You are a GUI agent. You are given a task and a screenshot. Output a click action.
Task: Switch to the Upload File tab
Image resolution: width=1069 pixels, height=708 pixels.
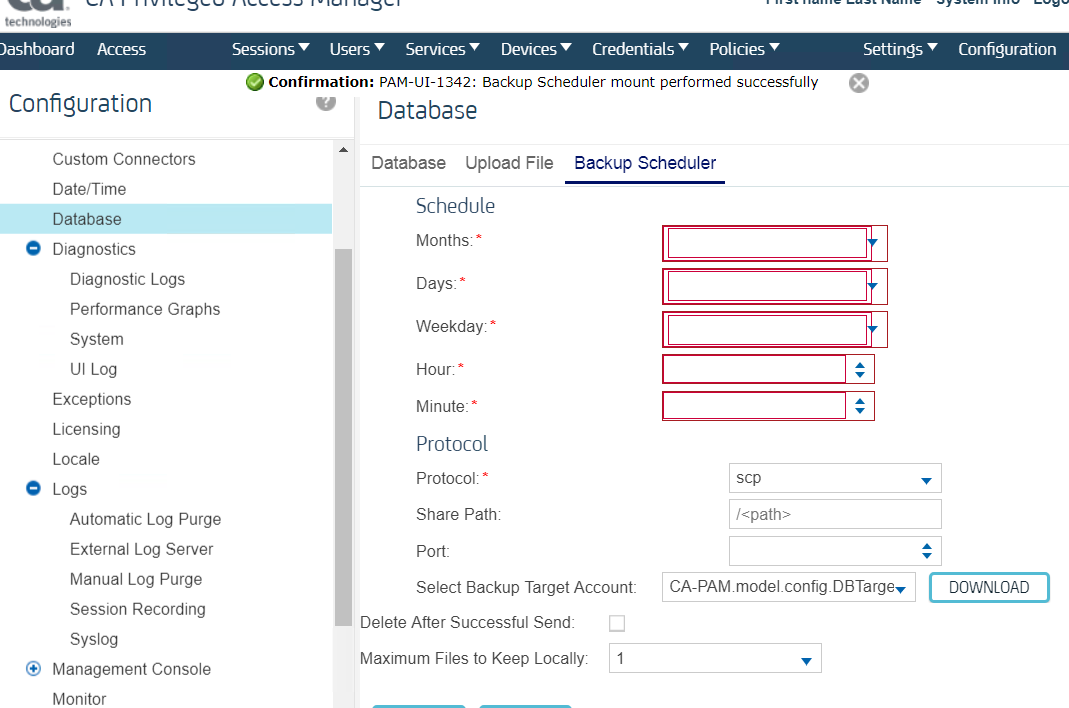pyautogui.click(x=509, y=163)
